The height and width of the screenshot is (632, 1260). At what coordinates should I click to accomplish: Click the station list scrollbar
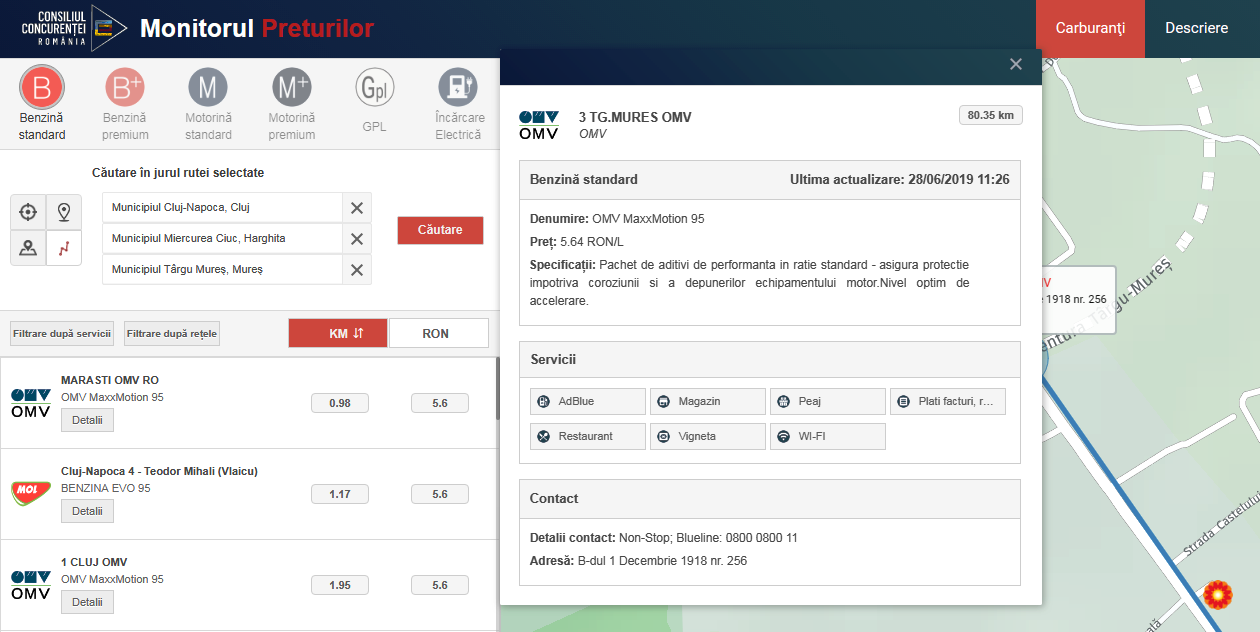point(497,390)
